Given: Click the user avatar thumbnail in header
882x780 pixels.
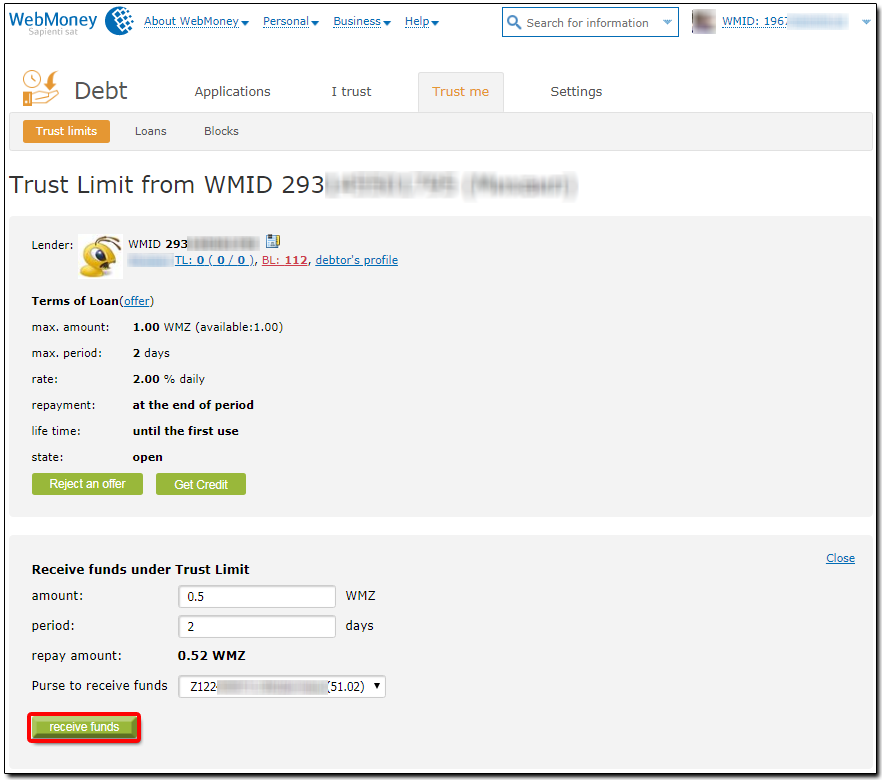Looking at the screenshot, I should pos(703,21).
